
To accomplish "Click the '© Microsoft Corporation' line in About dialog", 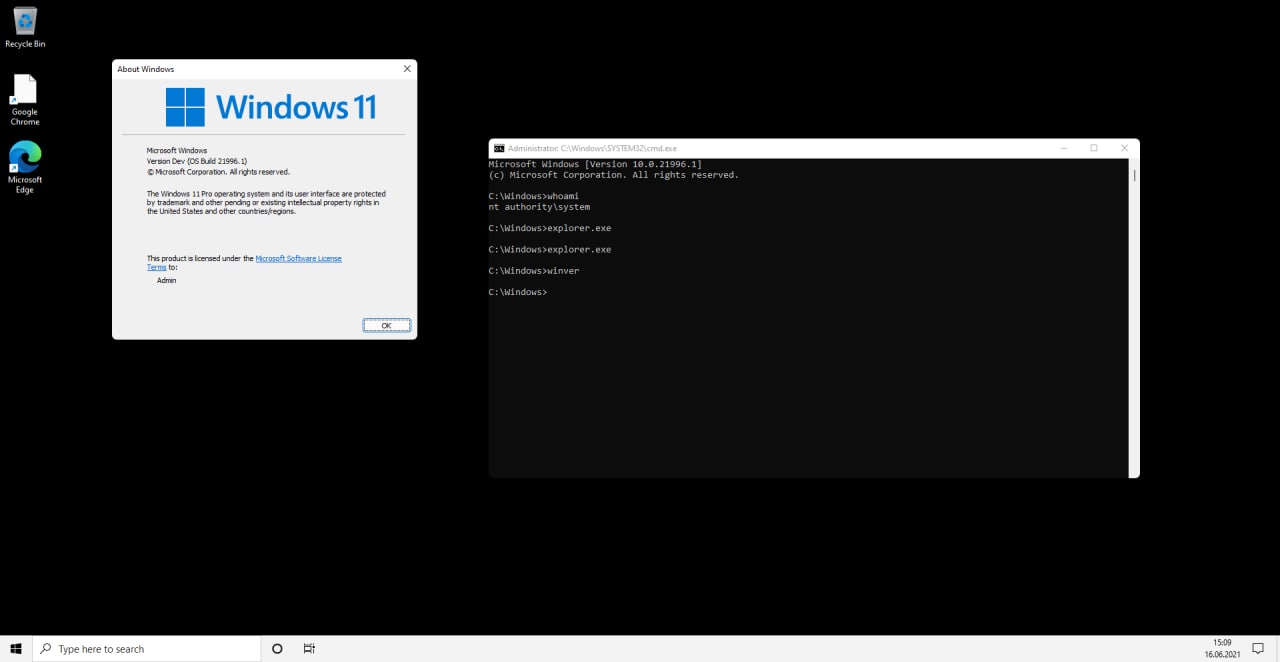I will [x=218, y=172].
